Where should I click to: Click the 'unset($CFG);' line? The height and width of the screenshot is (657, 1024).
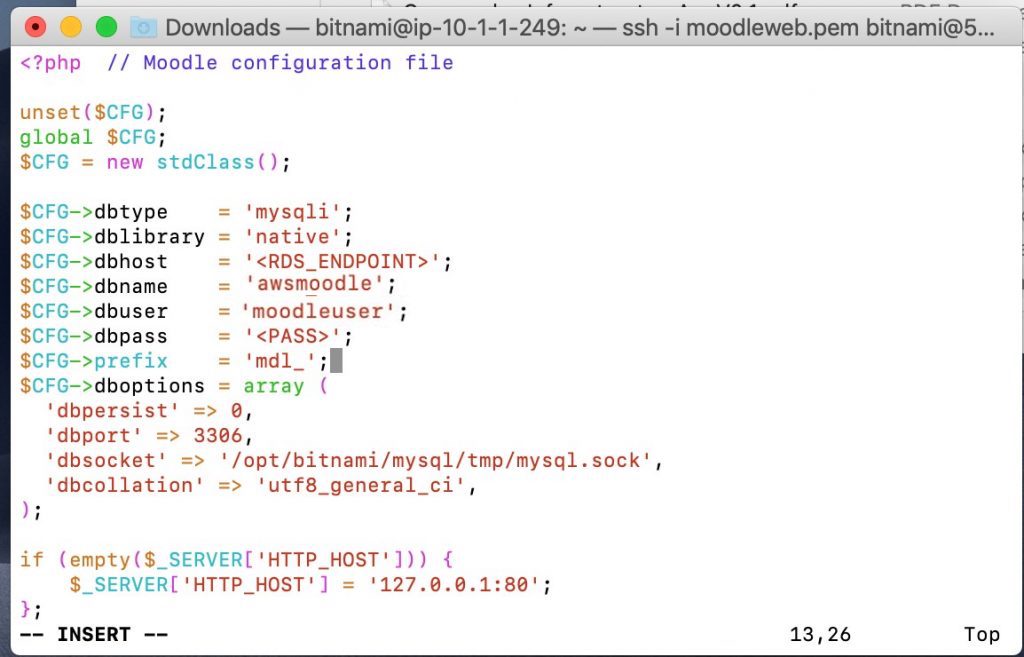[93, 112]
